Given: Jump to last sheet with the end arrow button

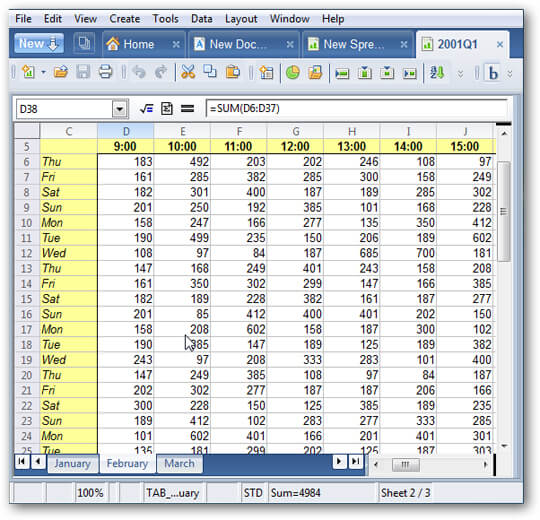Looking at the screenshot, I should 355,461.
